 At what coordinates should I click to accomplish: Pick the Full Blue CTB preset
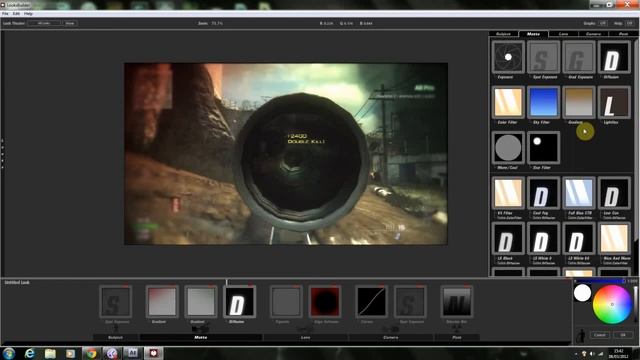(579, 193)
